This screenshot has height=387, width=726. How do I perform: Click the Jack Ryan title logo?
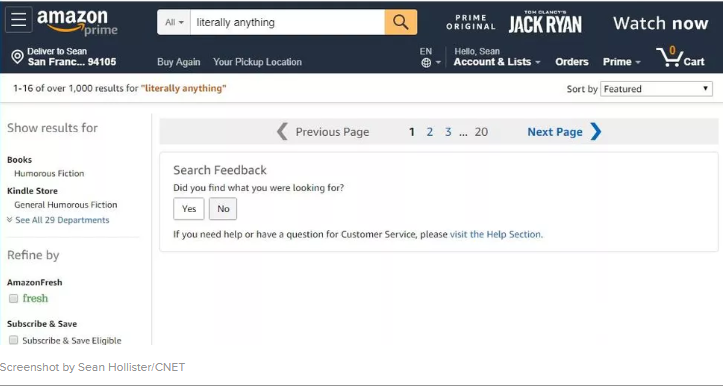(545, 22)
